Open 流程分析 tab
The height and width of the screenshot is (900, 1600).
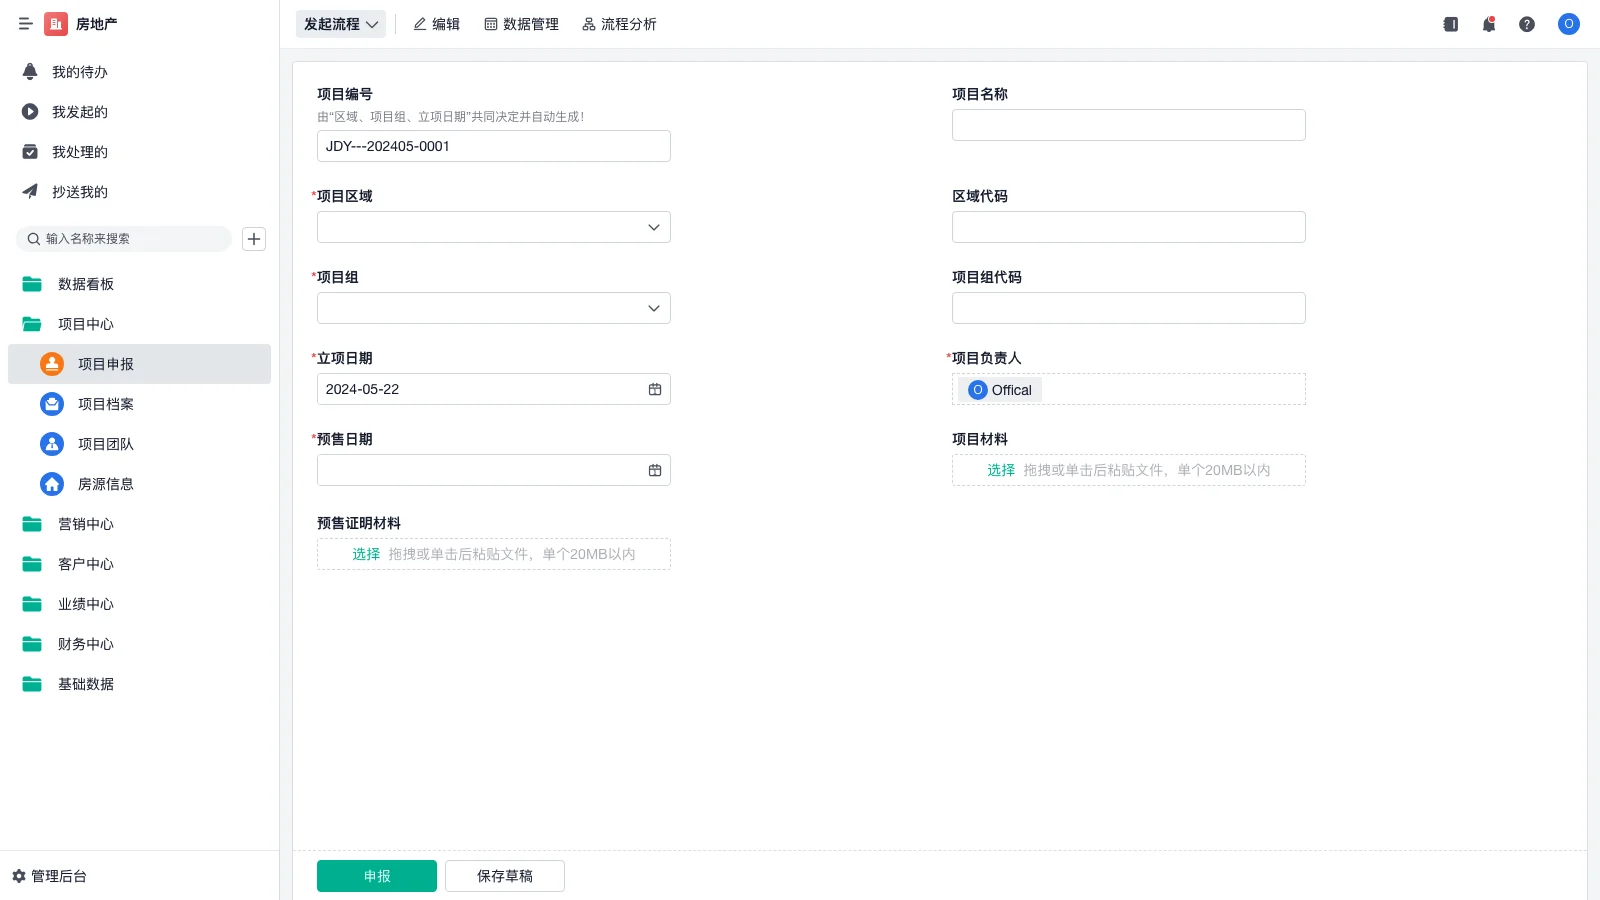(620, 24)
